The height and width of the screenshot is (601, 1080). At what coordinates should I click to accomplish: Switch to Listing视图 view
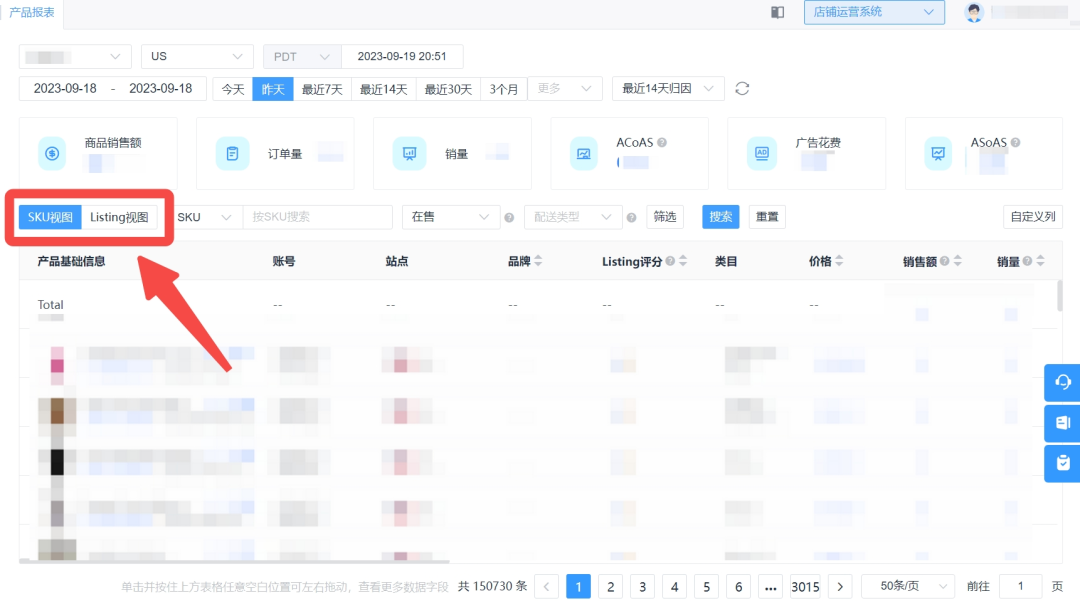[x=120, y=216]
